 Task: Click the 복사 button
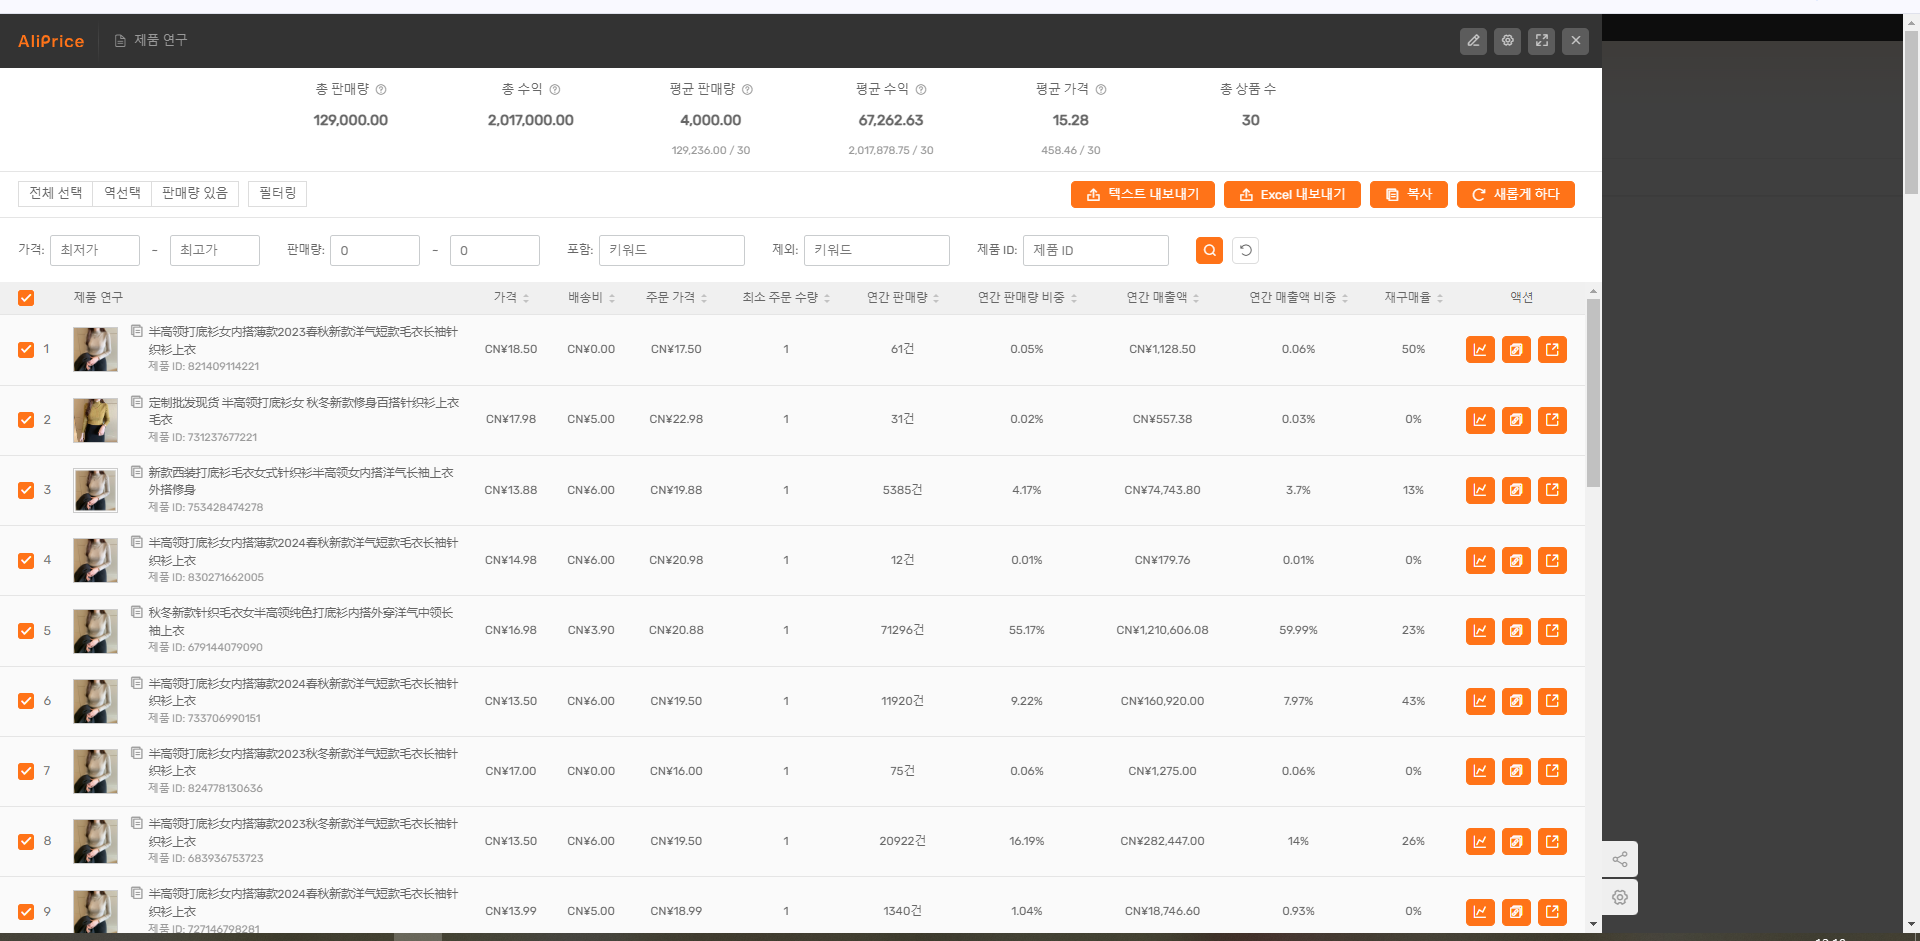(x=1408, y=194)
